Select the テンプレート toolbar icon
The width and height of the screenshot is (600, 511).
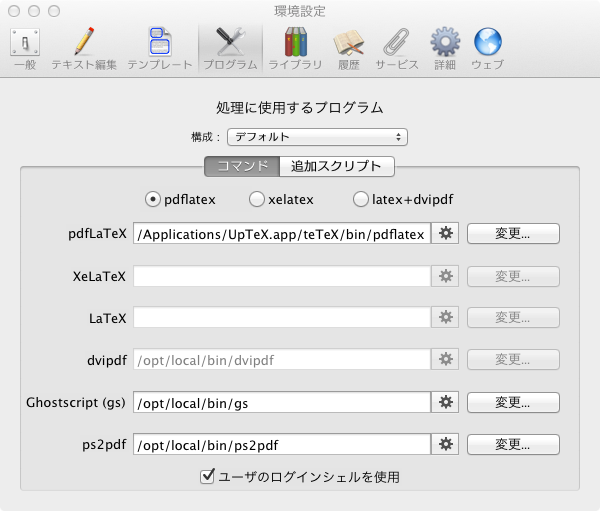click(159, 48)
